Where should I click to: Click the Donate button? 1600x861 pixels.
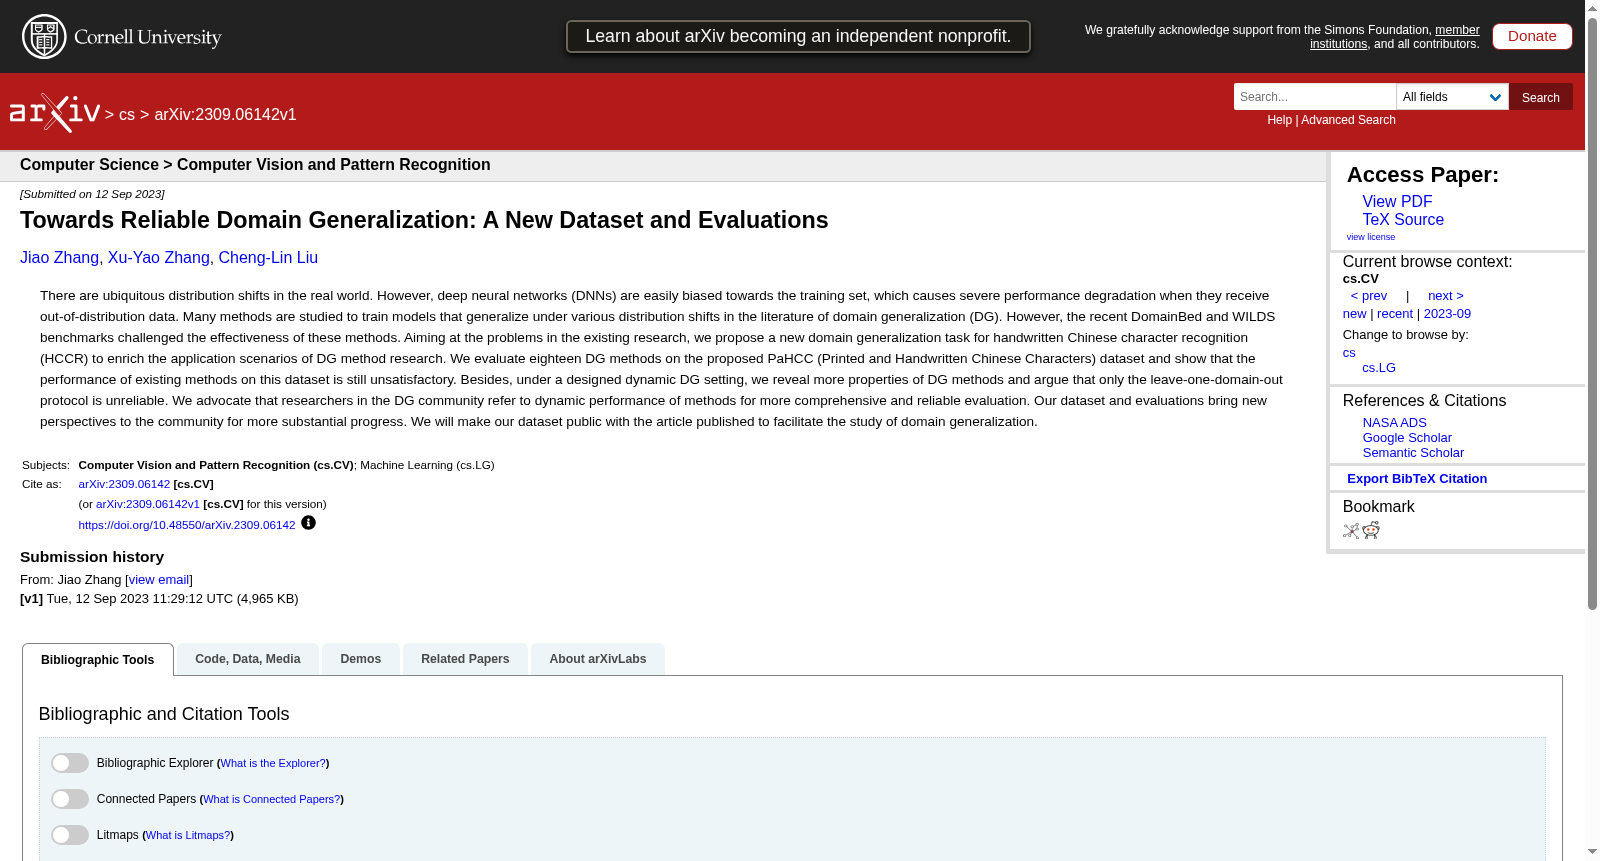[x=1532, y=36]
